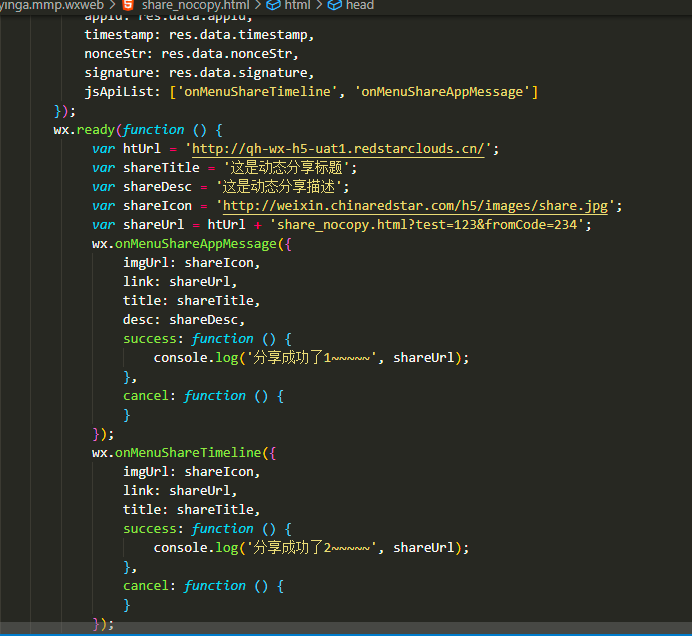Select the html breadcrumb segment
The height and width of the screenshot is (636, 692).
click(x=297, y=5)
